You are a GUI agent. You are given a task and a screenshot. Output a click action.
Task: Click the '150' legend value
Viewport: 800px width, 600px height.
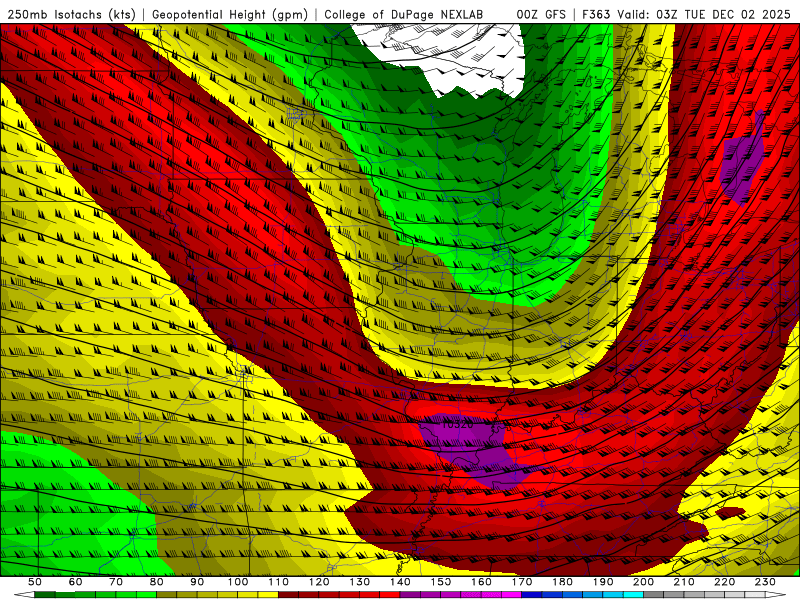441,582
